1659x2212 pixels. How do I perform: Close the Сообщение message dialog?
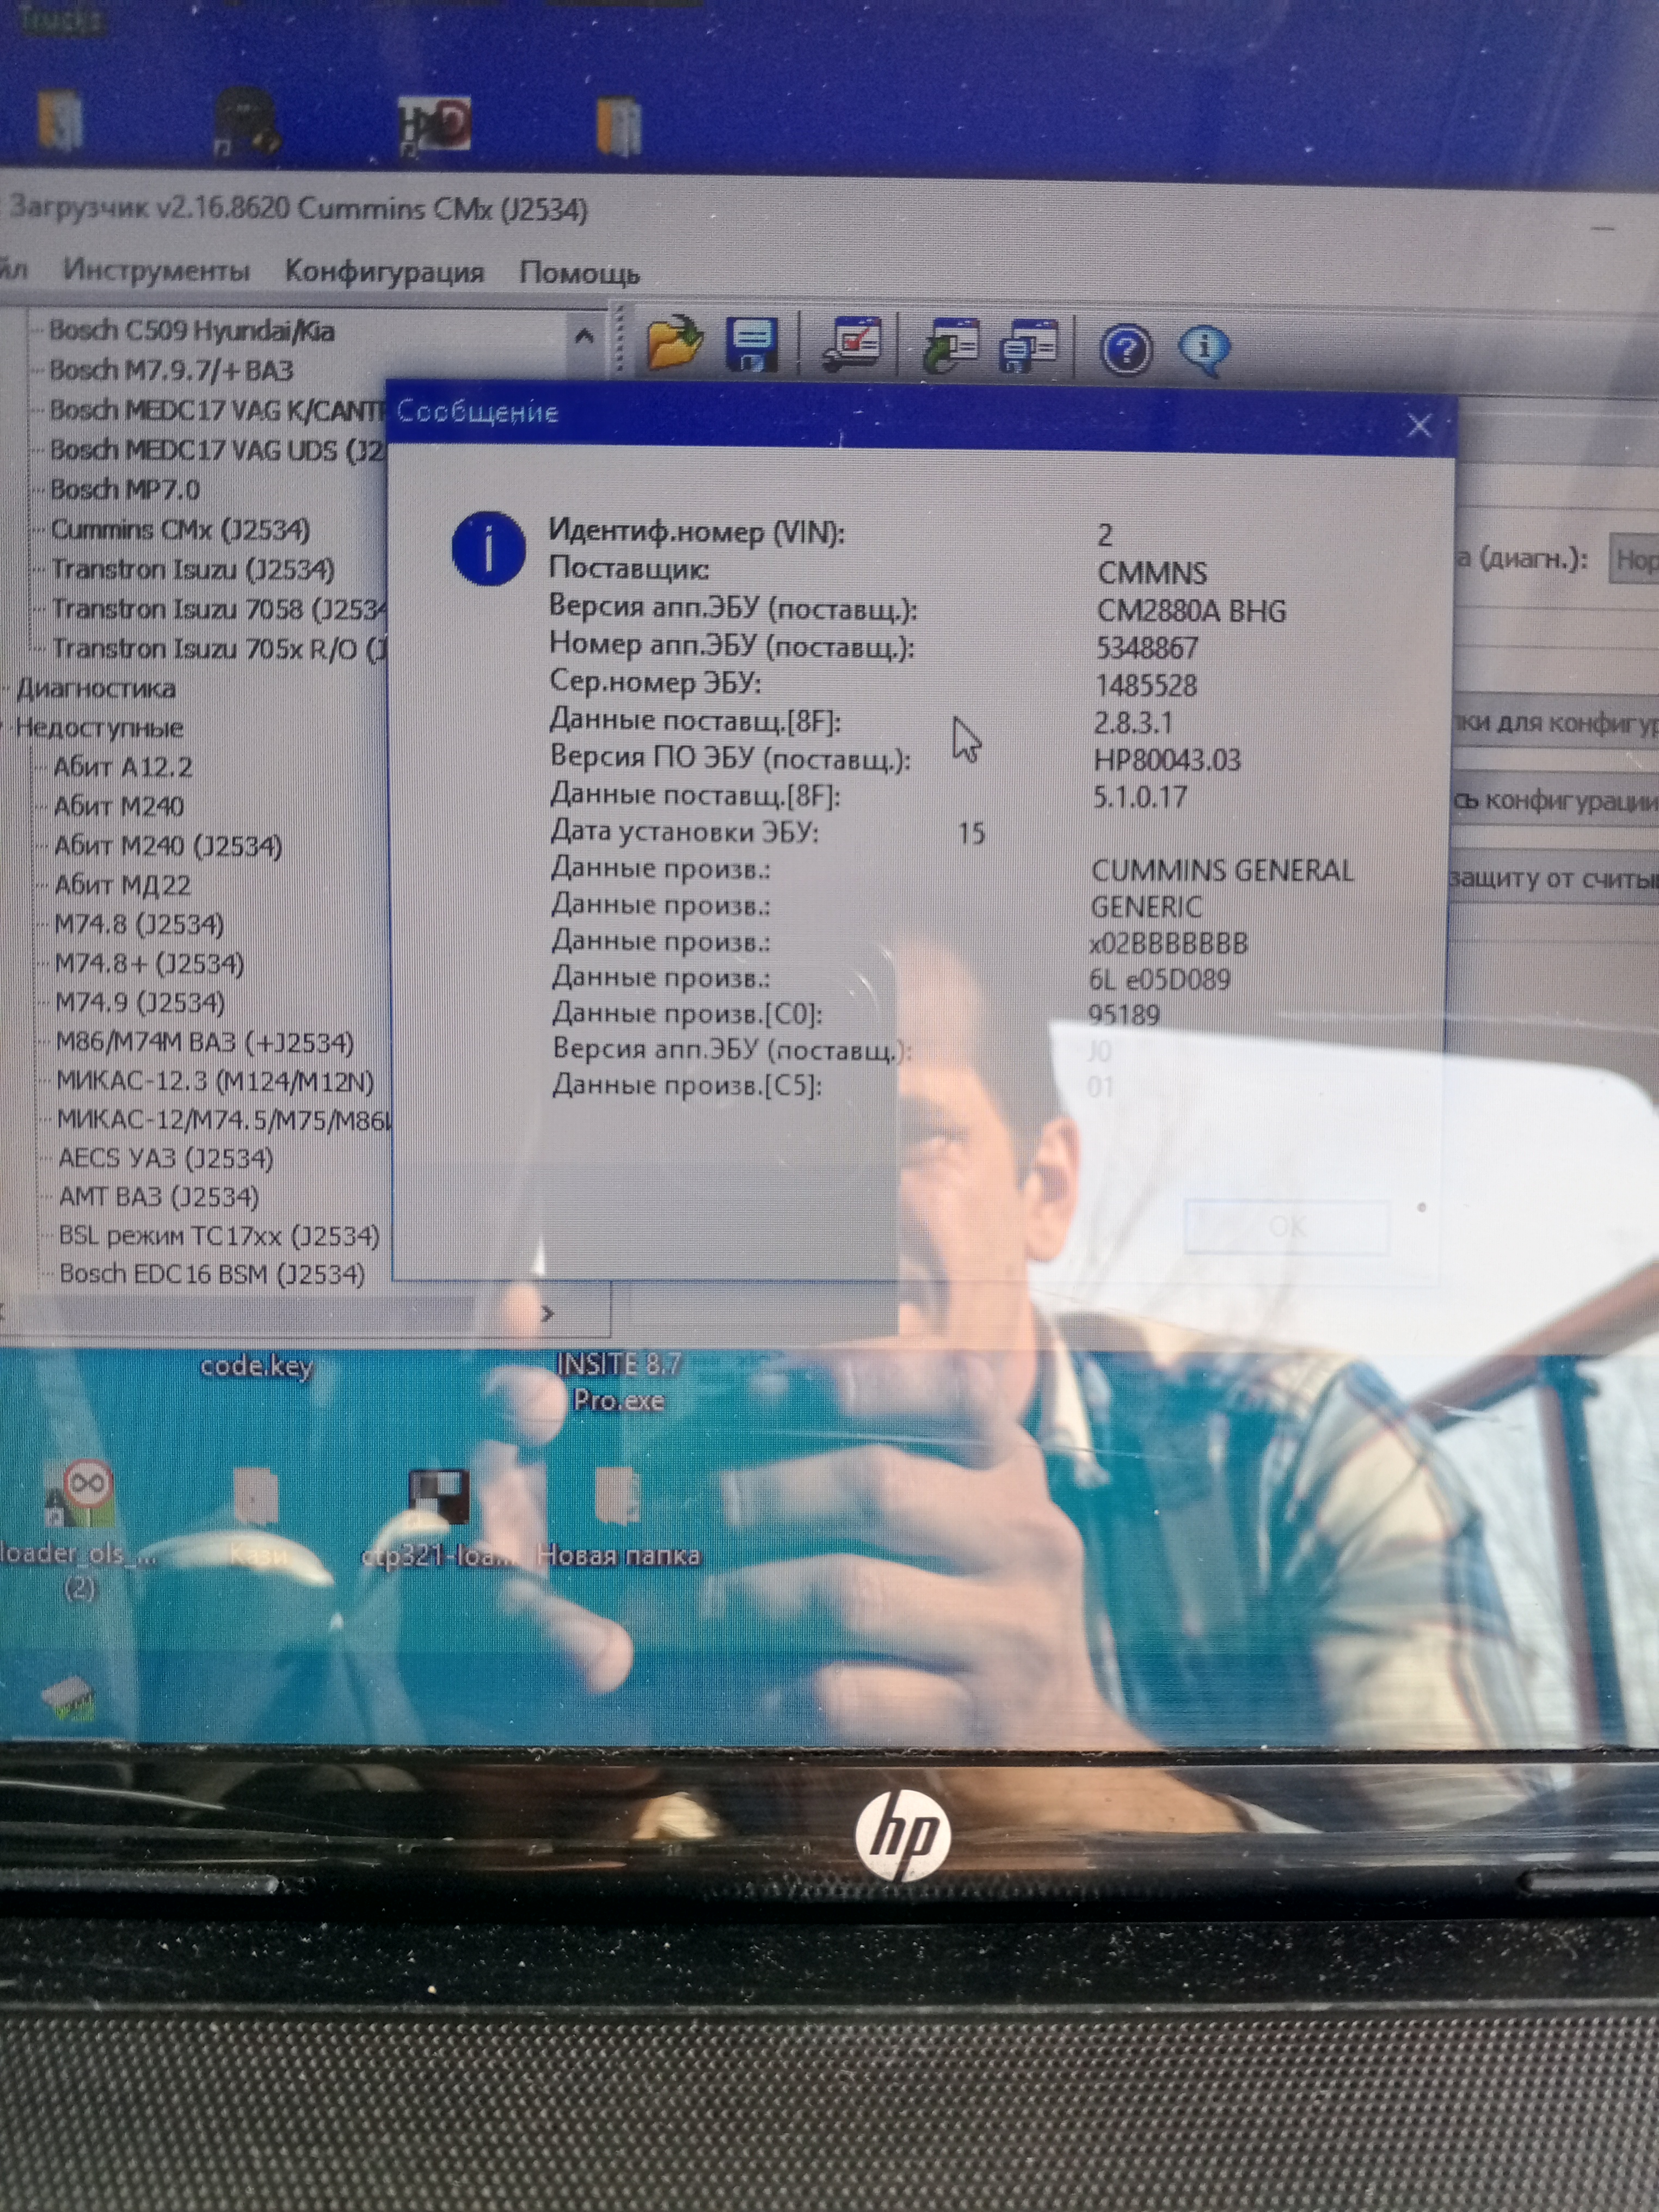1418,426
